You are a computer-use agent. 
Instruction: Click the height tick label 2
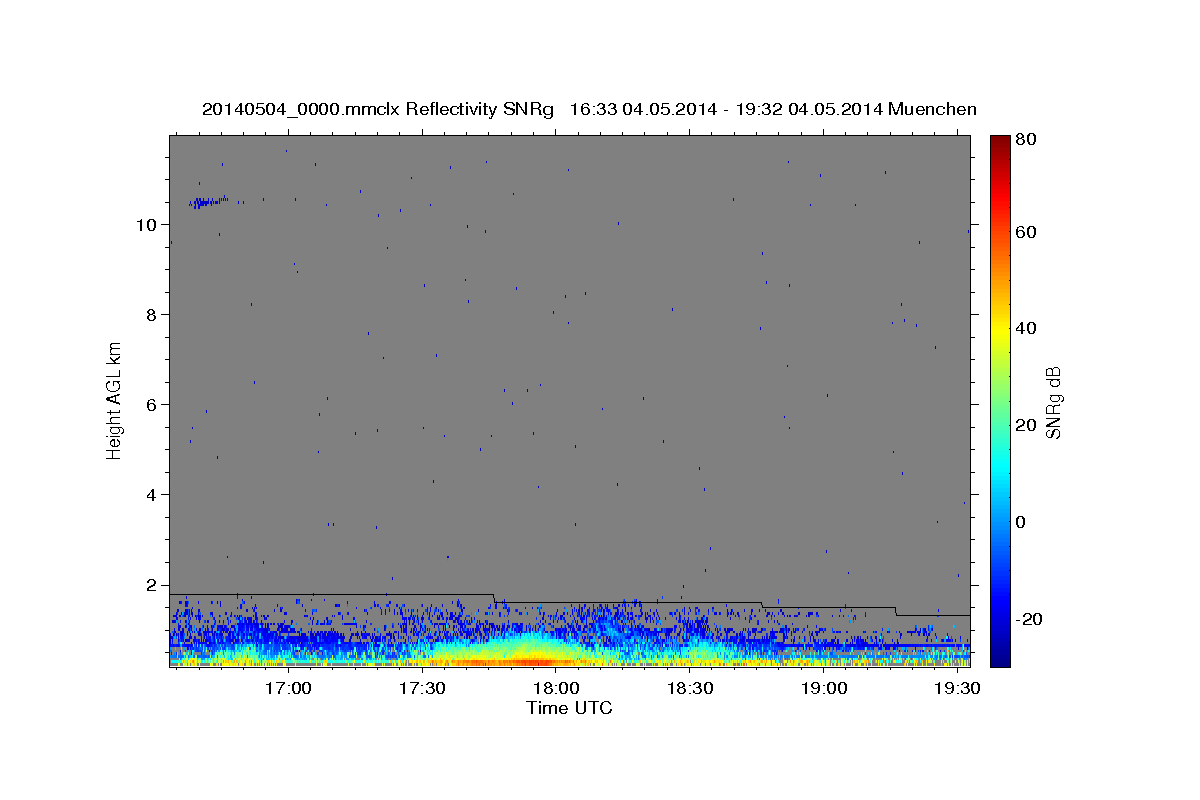151,585
